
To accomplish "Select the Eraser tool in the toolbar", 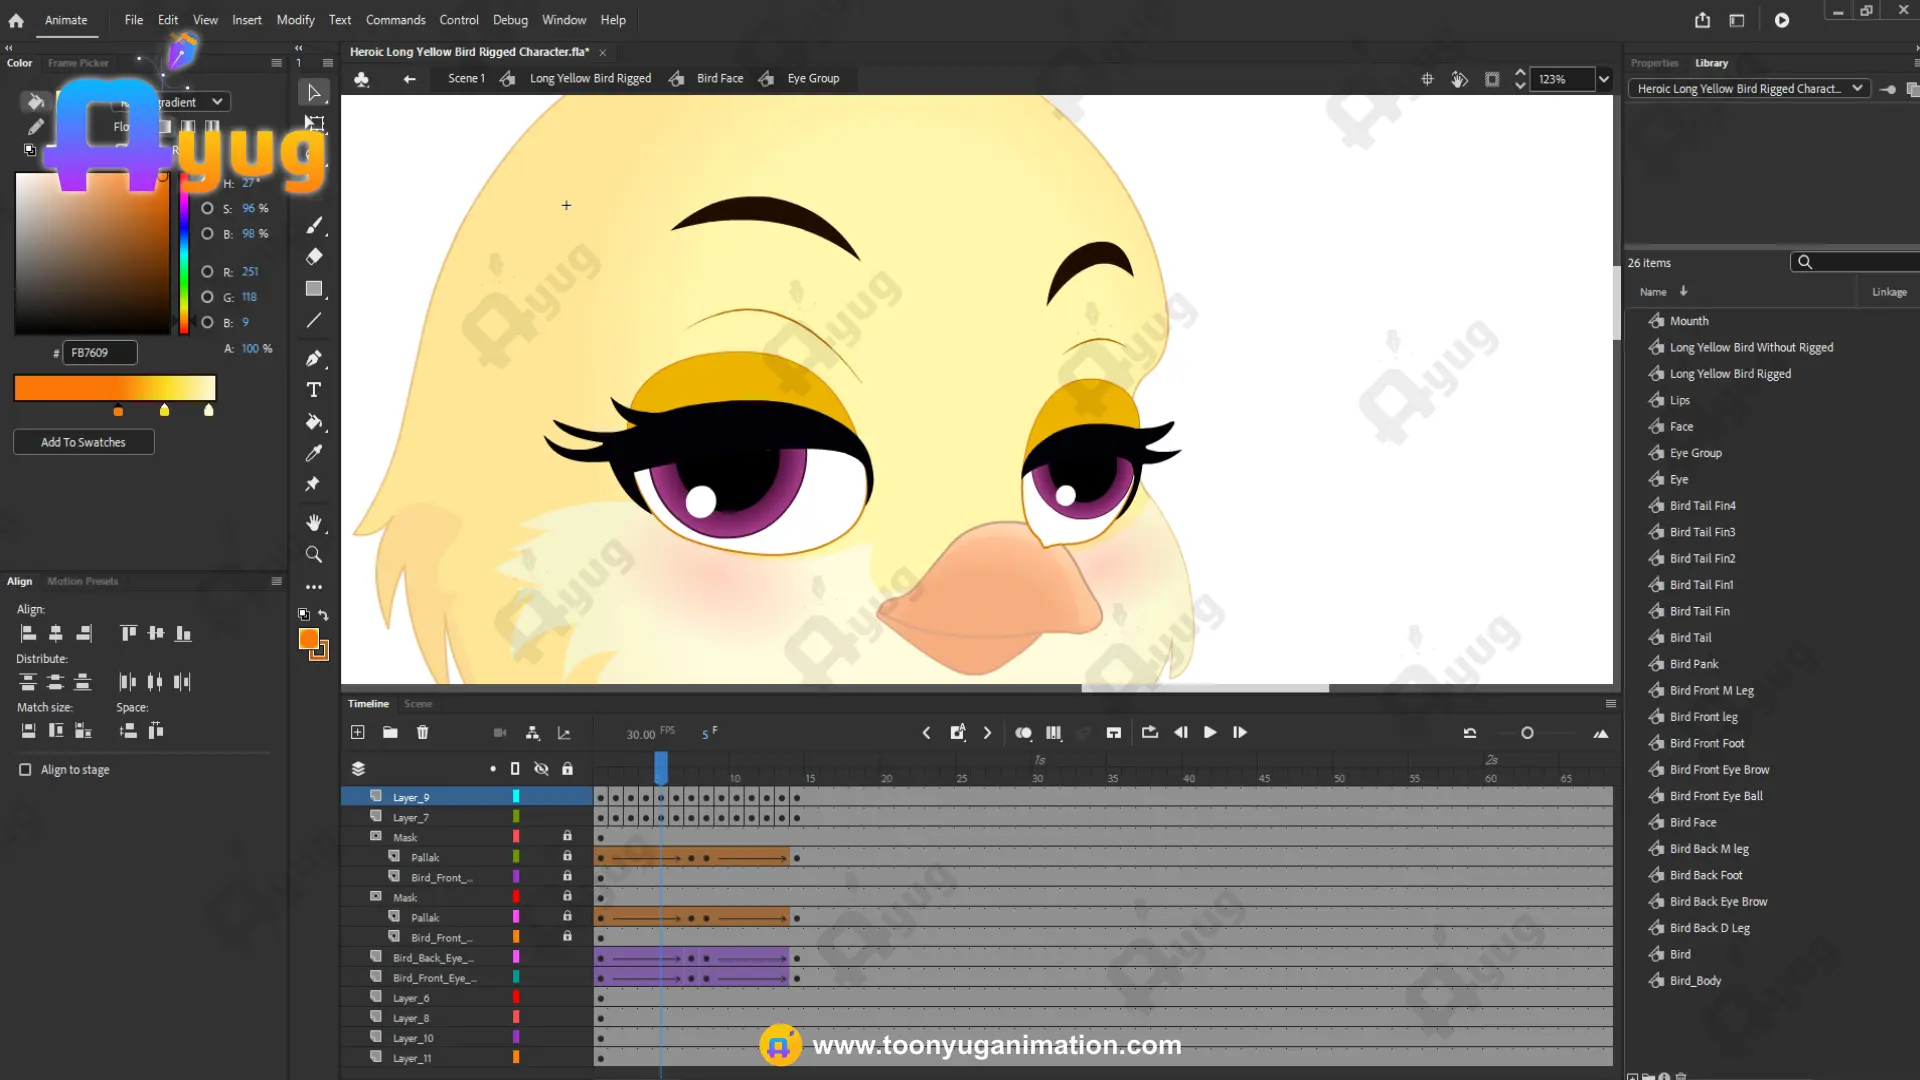I will [314, 257].
